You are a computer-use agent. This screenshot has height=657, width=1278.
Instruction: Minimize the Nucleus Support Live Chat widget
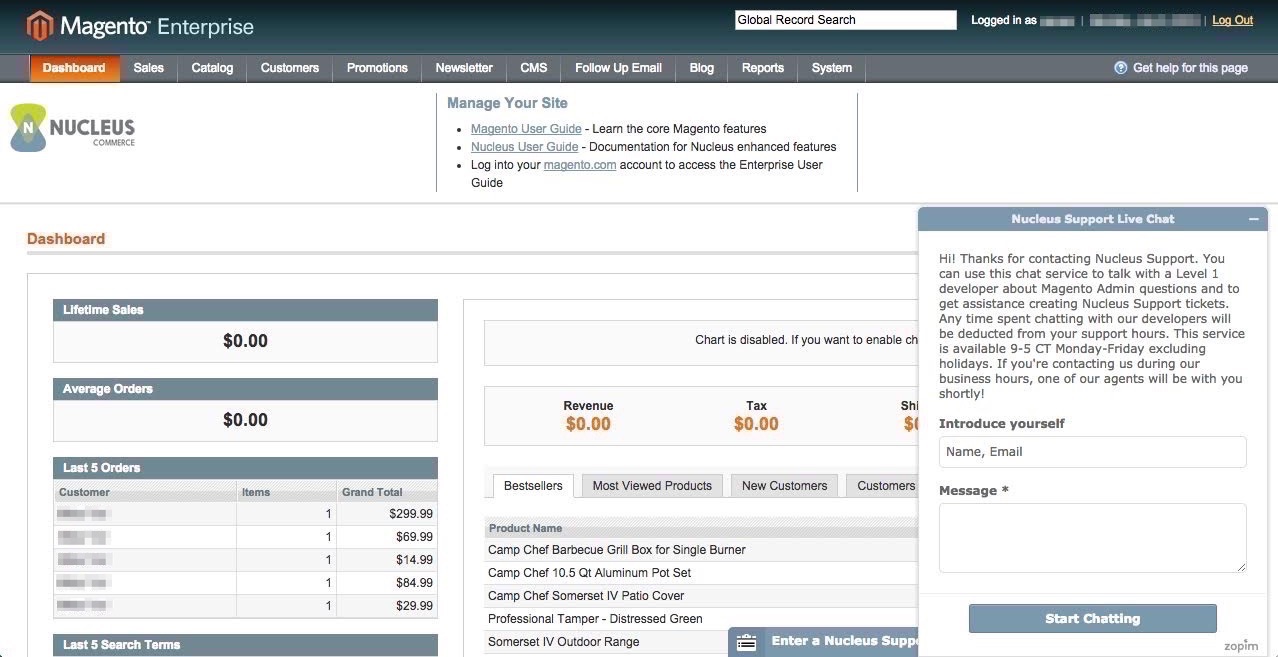click(x=1253, y=219)
